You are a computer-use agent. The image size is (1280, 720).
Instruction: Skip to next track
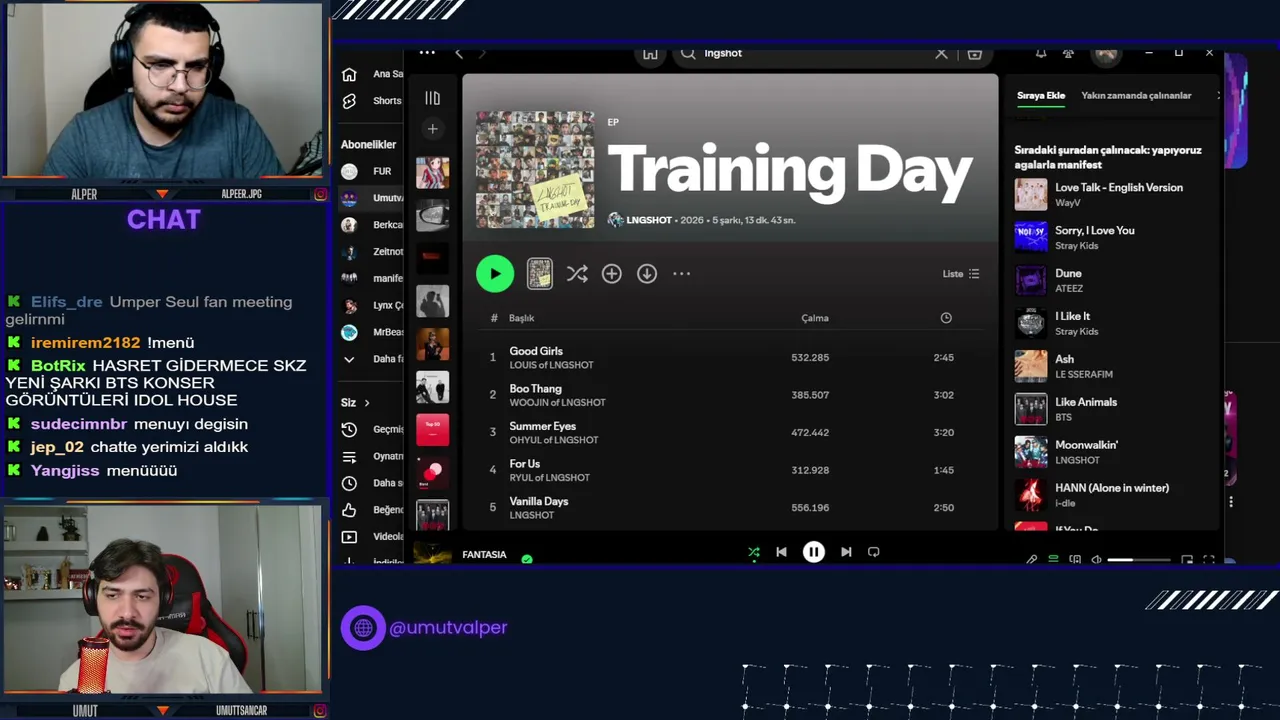(x=846, y=552)
